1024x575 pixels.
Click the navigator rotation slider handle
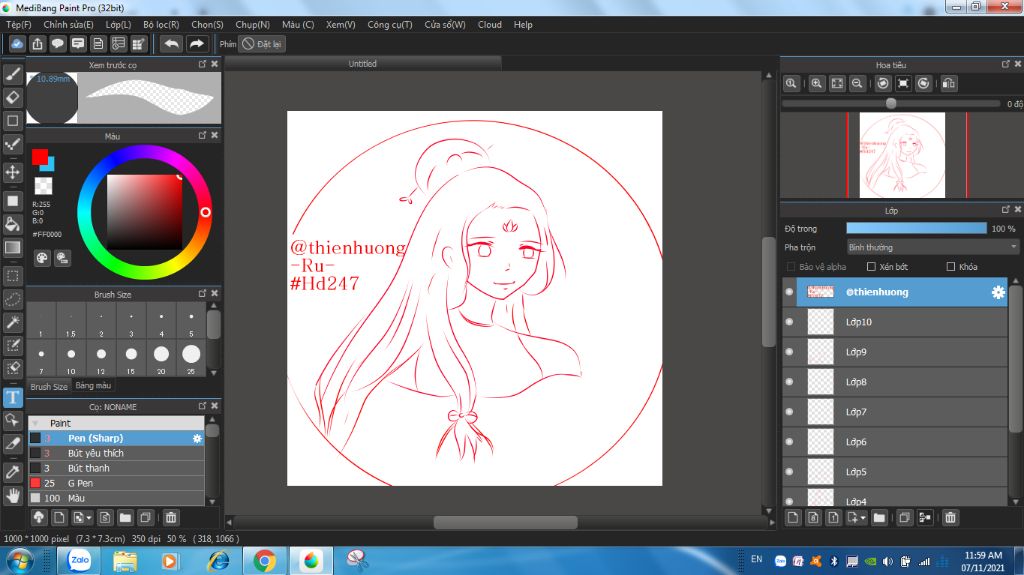click(891, 103)
